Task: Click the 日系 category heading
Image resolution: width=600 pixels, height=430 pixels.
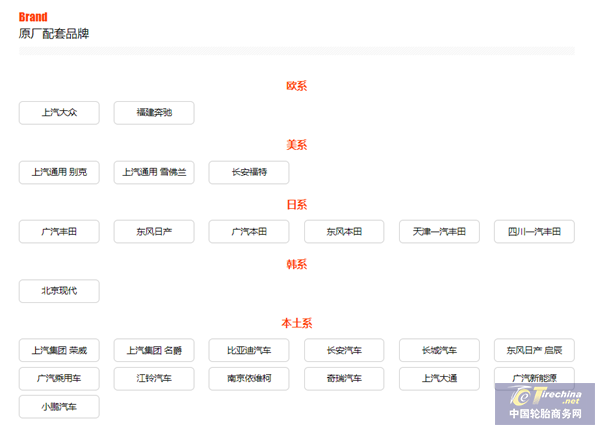Action: click(x=297, y=205)
